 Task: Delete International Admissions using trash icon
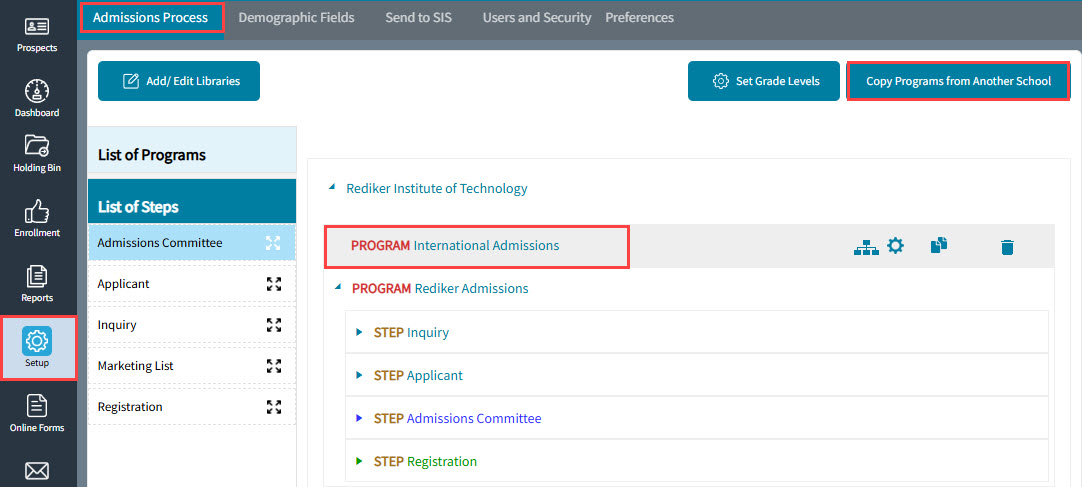click(x=1007, y=246)
